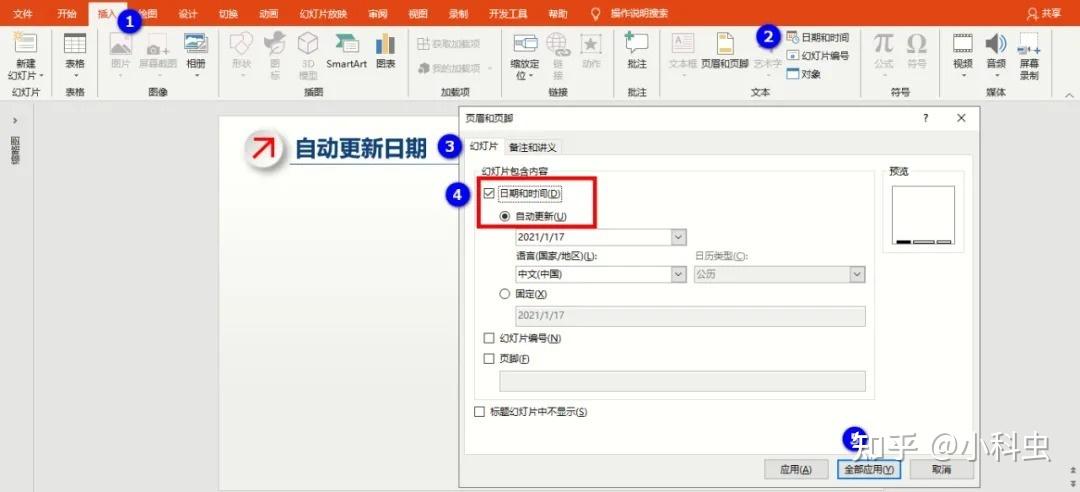This screenshot has height=492, width=1080.
Task: Open the Review (审阅) tab
Action: pyautogui.click(x=377, y=14)
